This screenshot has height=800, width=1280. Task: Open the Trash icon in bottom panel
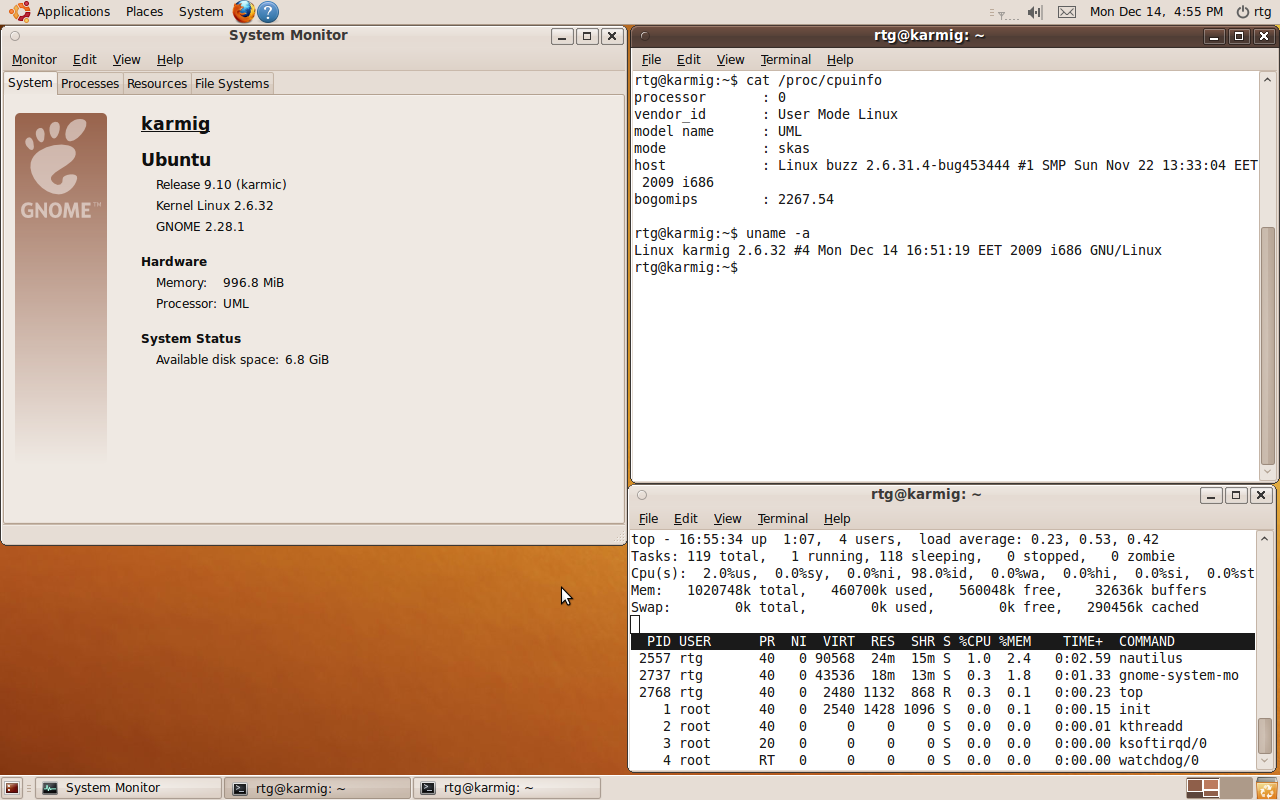1266,788
